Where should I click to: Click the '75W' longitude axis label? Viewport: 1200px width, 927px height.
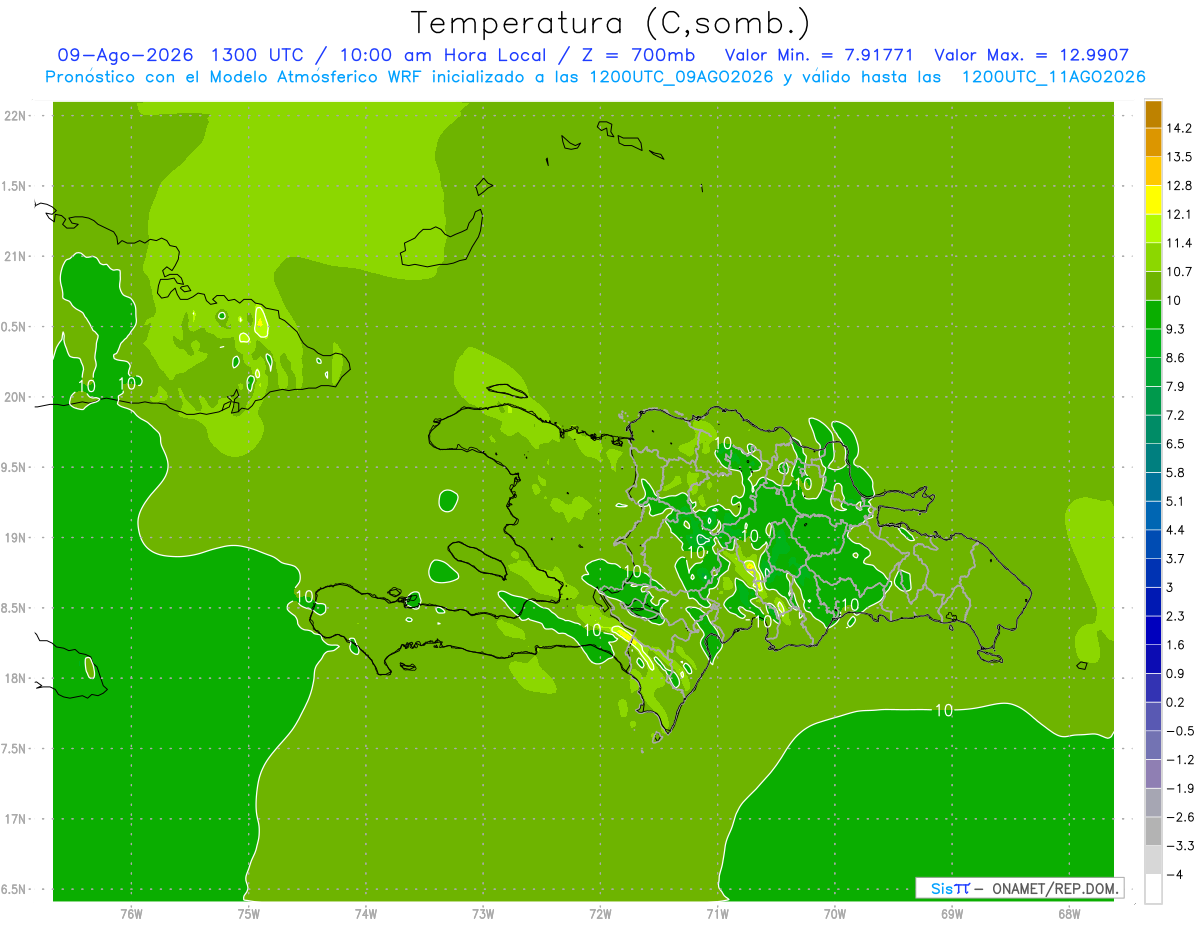[248, 913]
